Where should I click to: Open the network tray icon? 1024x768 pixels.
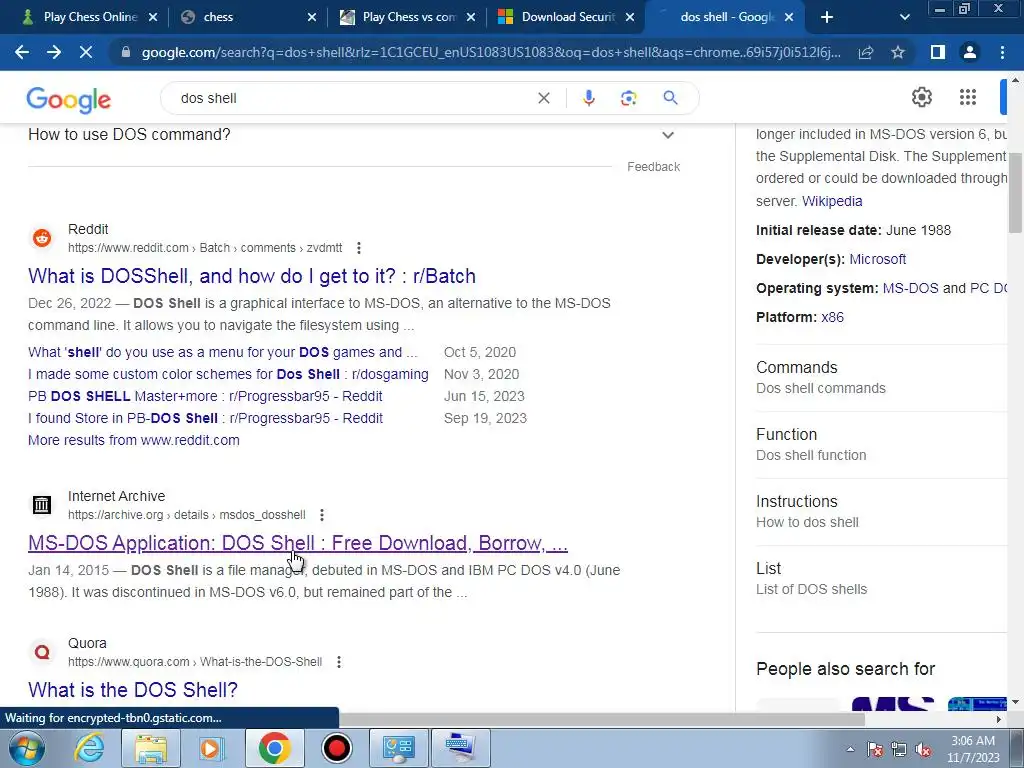pos(899,750)
